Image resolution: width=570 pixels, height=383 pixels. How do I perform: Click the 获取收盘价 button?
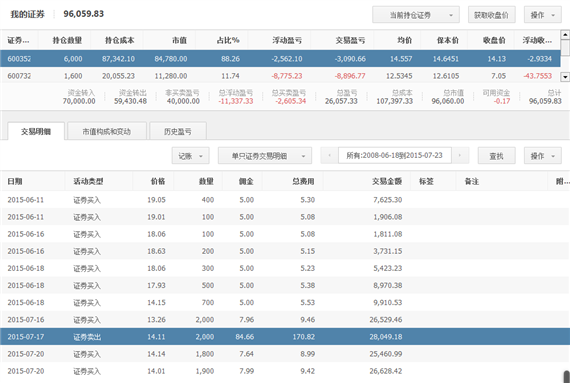[491, 15]
